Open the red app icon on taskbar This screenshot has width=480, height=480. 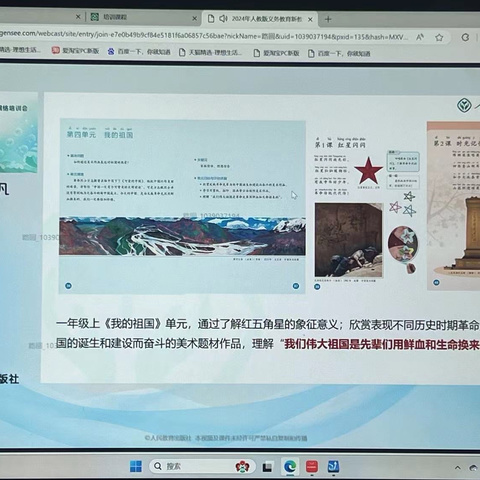click(x=312, y=467)
